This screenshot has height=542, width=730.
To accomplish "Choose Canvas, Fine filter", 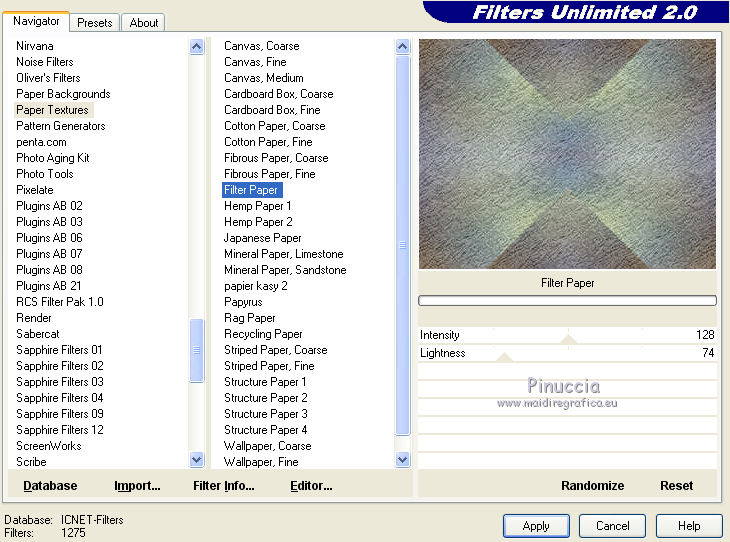I will (x=255, y=62).
